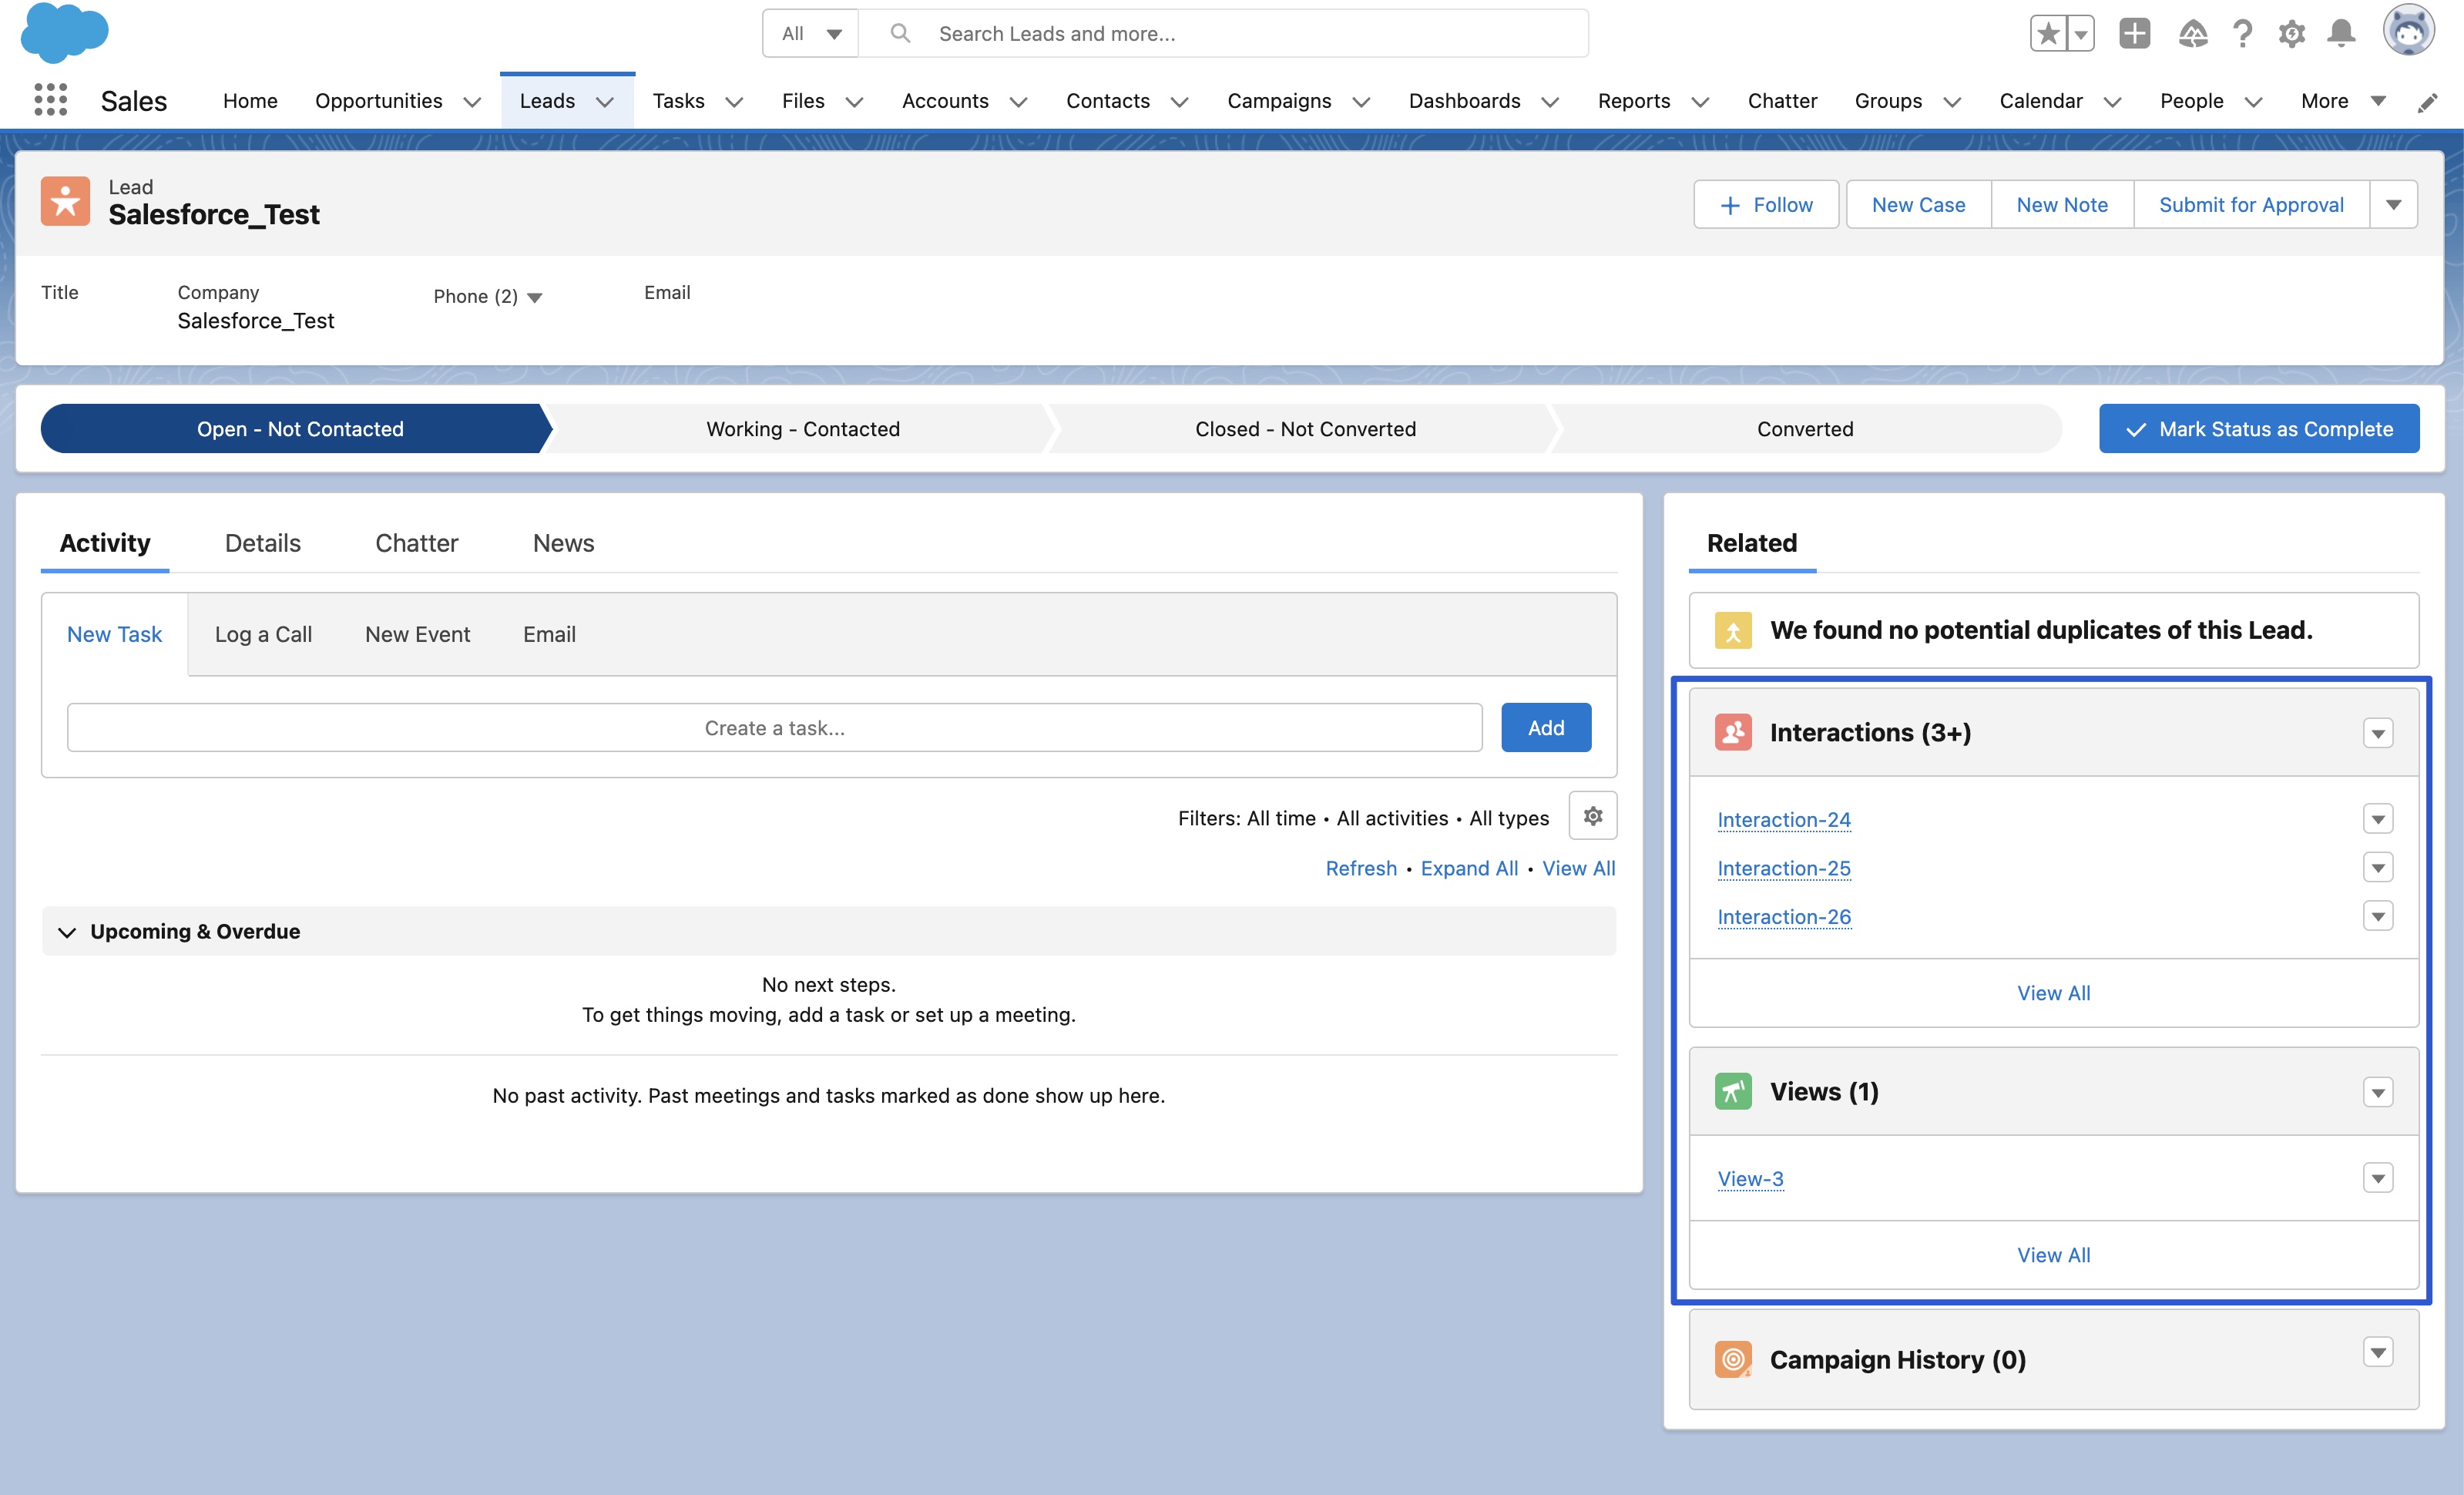2464x1495 pixels.
Task: Open the View-3 link
Action: pos(1750,1178)
